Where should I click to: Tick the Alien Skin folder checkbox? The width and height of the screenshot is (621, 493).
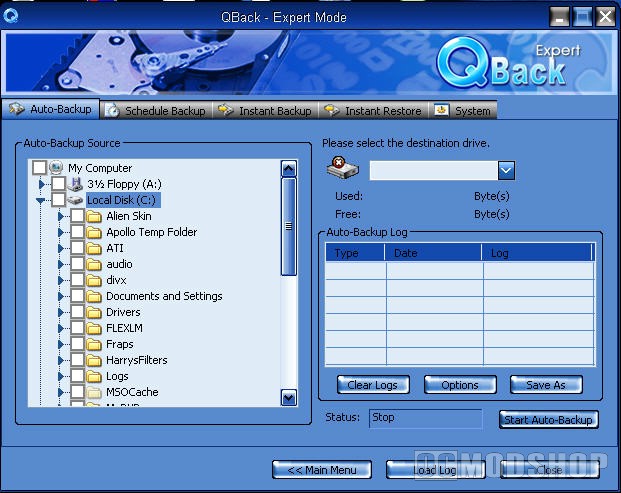coord(78,215)
